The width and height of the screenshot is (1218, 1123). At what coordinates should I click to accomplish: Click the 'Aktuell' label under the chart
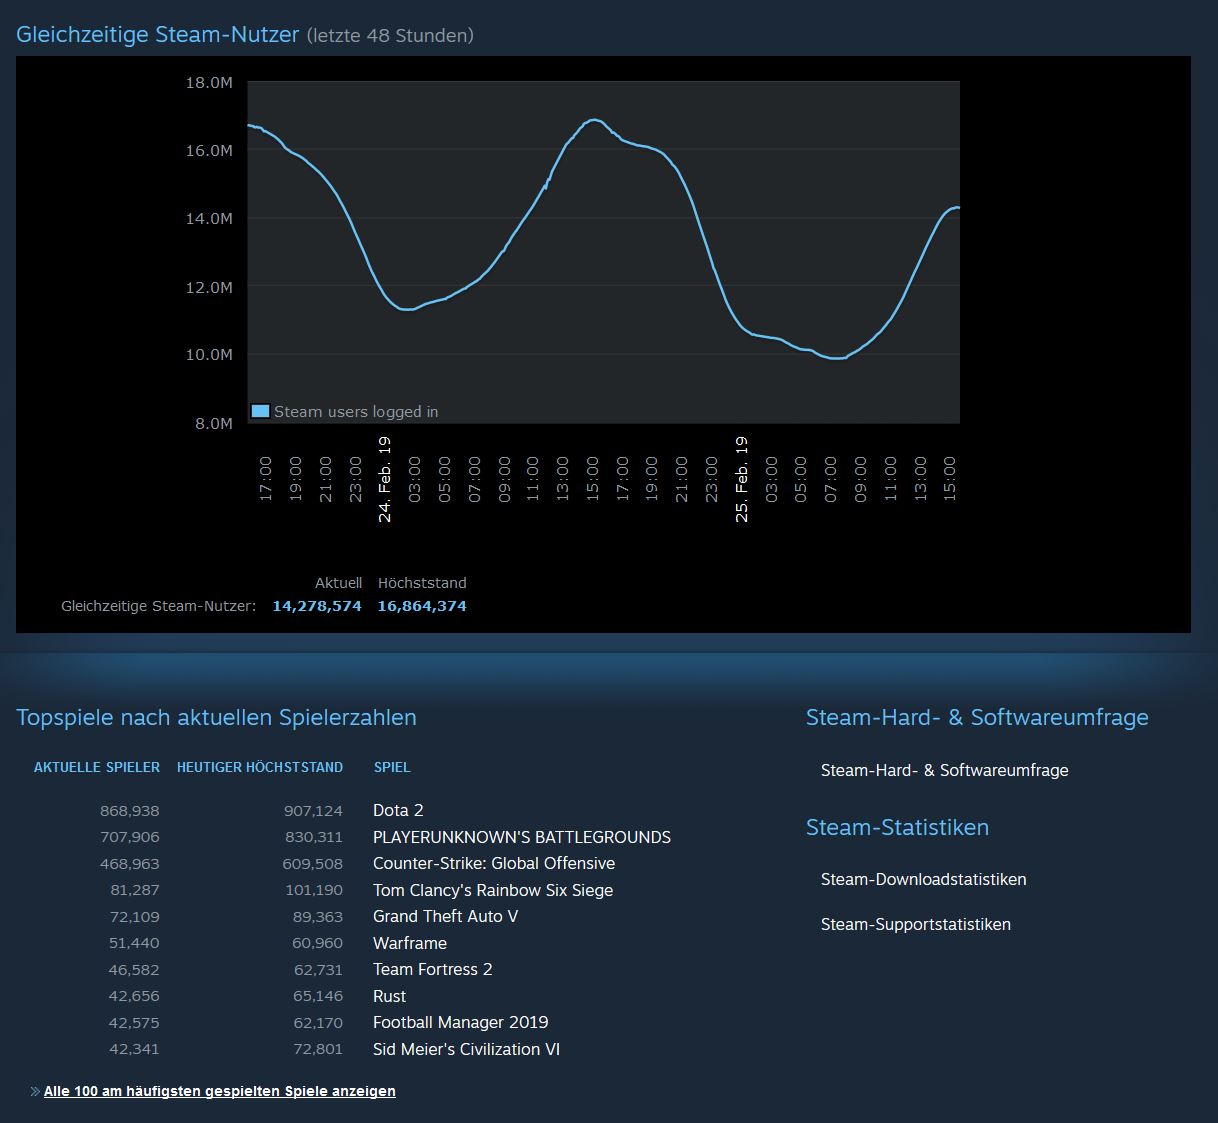(x=338, y=583)
